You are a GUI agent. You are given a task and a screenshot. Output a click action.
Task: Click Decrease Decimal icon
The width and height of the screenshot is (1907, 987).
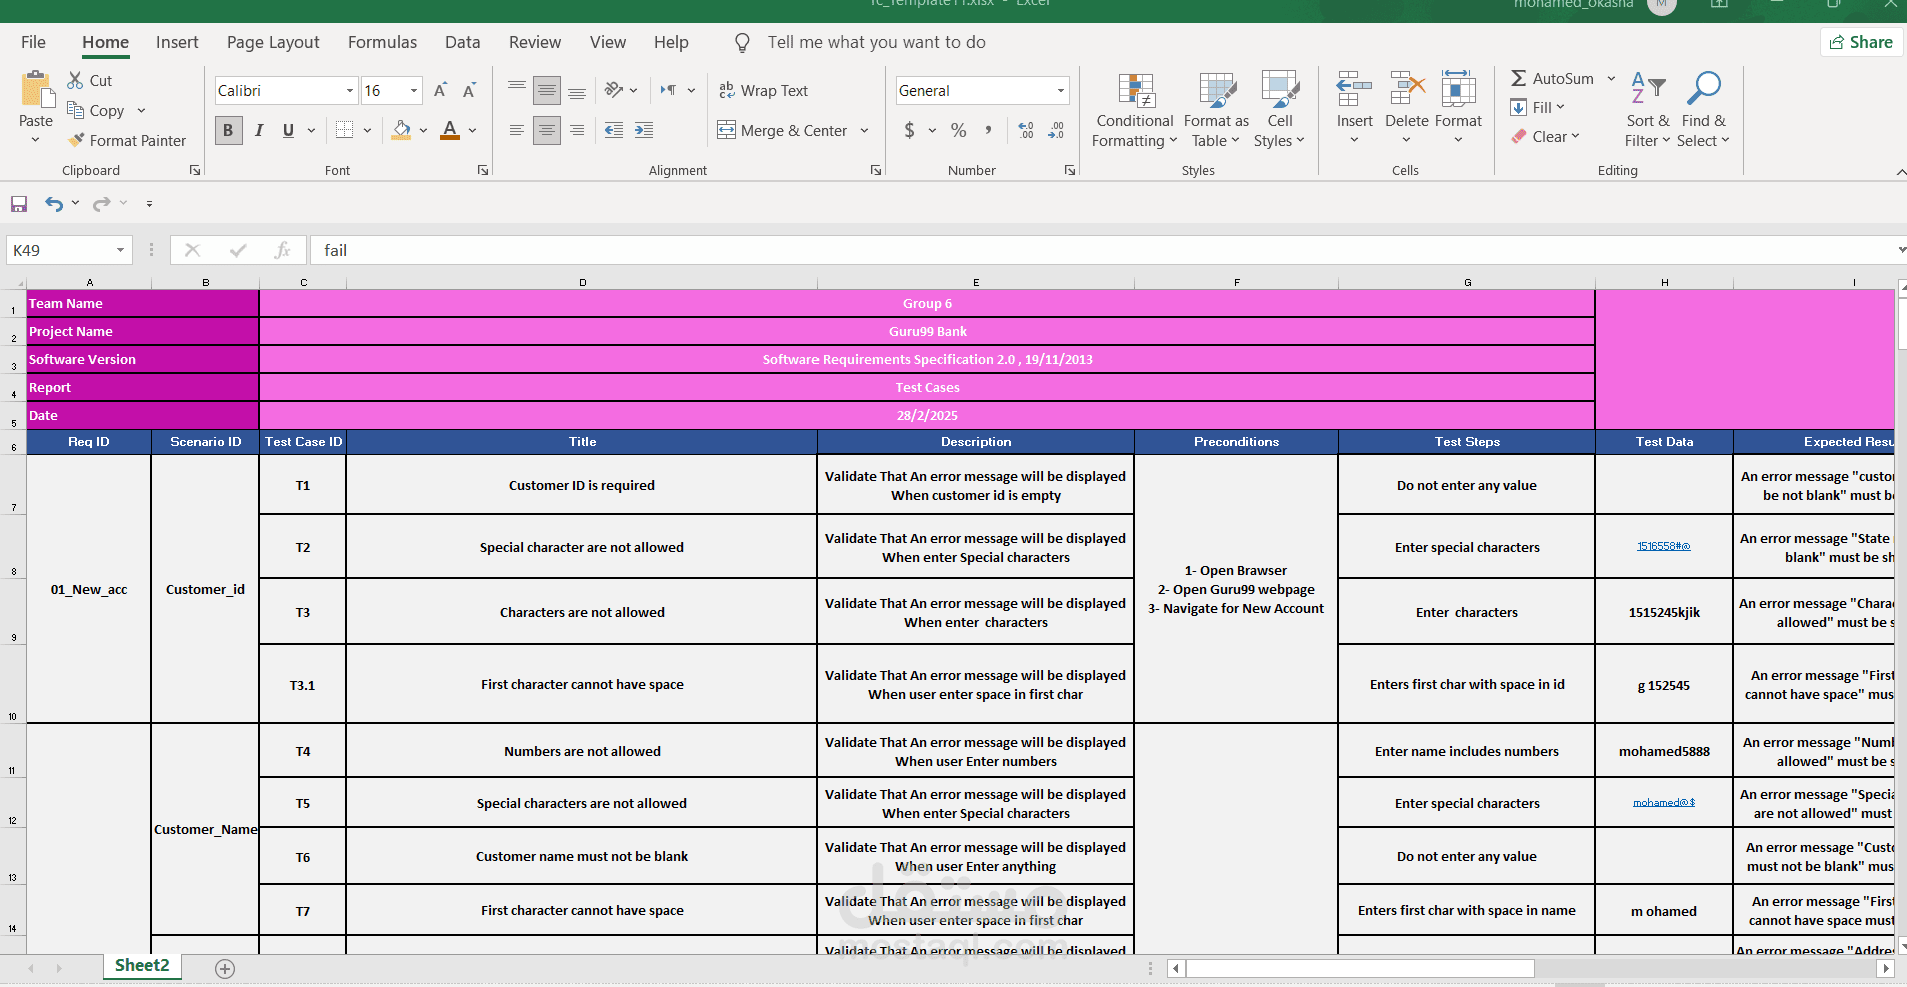pos(1056,130)
